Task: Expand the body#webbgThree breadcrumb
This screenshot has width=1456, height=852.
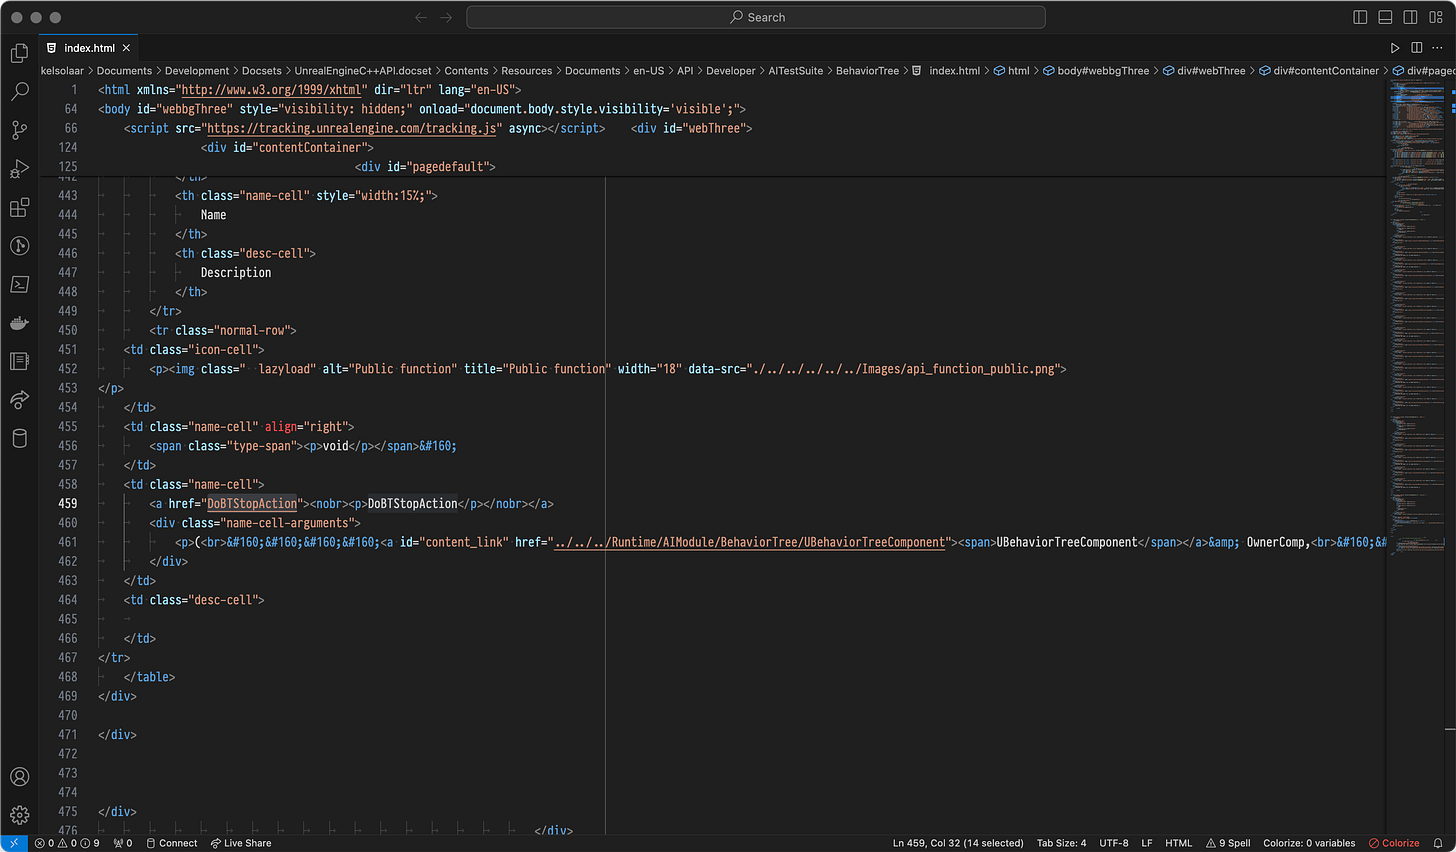Action: (1096, 71)
